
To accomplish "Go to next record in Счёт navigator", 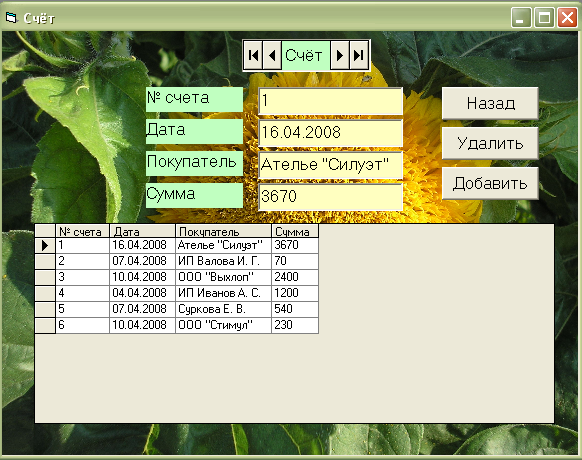I will (x=340, y=55).
